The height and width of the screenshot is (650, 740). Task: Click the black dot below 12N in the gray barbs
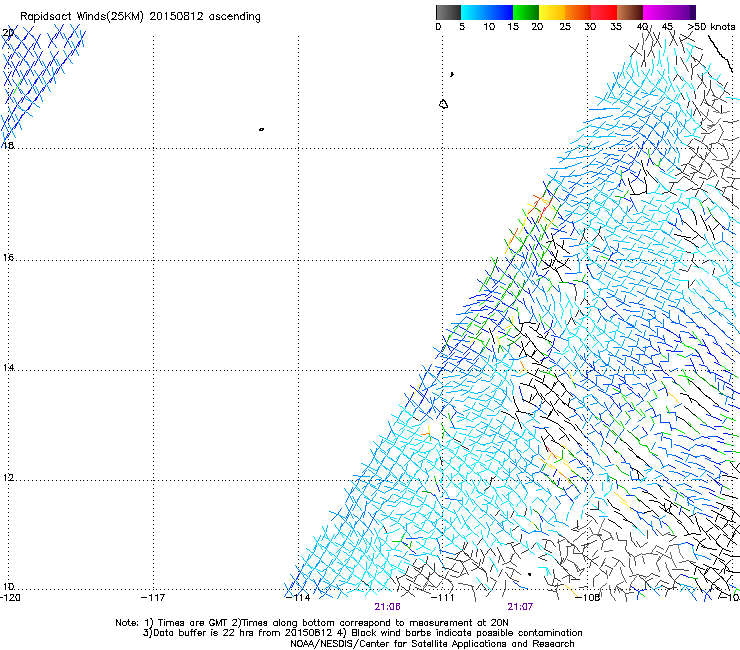(x=530, y=574)
